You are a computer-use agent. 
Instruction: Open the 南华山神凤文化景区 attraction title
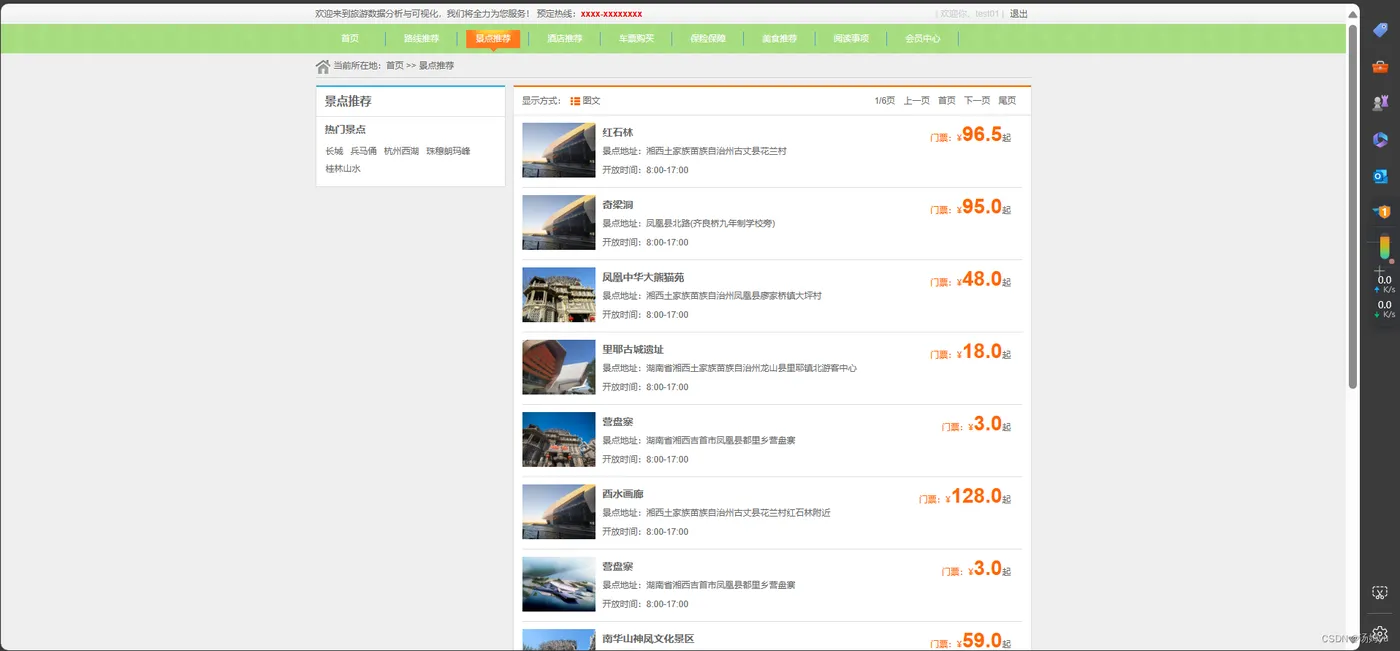tap(648, 639)
